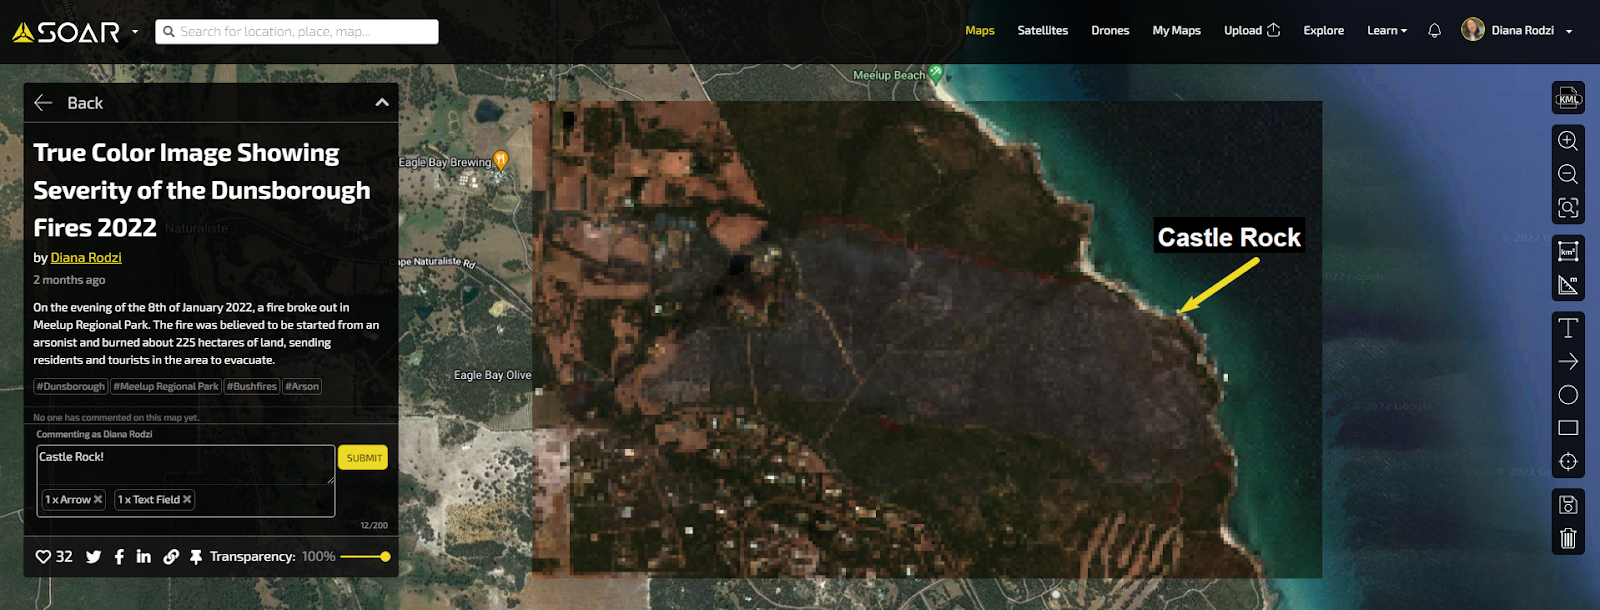Remove the '1 x Arrow' annotation tag
This screenshot has width=1600, height=610.
[x=98, y=500]
